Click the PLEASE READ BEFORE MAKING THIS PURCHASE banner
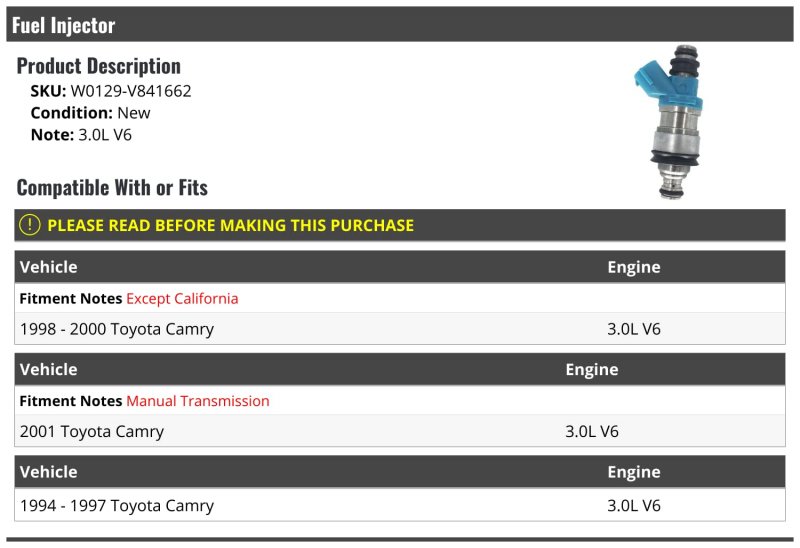 (x=399, y=225)
